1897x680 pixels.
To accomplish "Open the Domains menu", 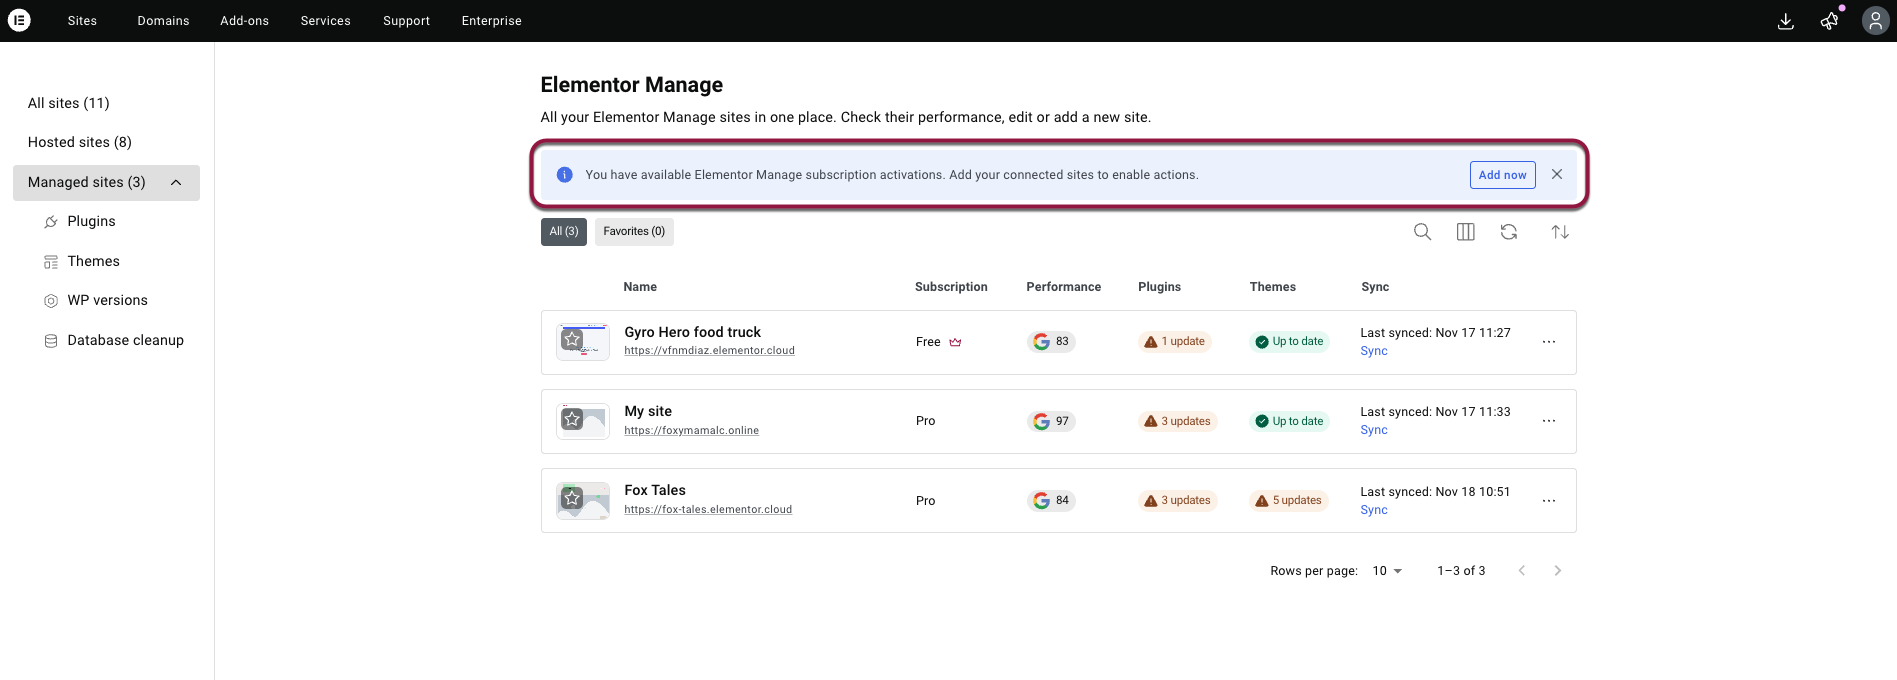I will [x=163, y=21].
